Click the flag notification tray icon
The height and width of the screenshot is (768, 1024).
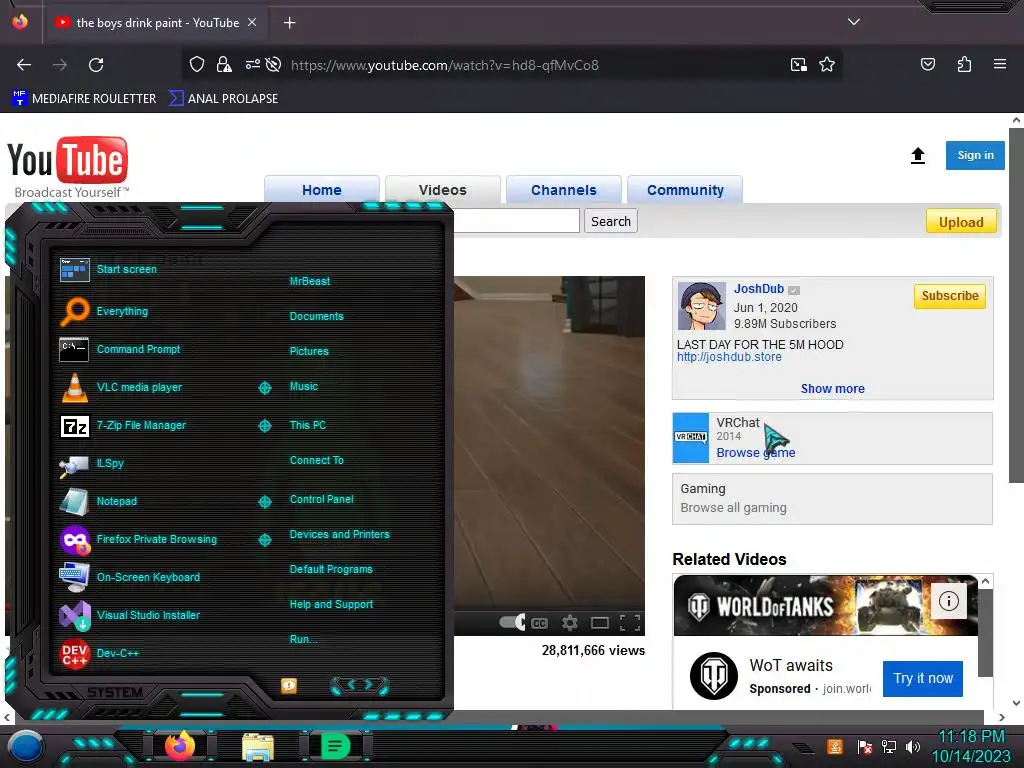[865, 746]
